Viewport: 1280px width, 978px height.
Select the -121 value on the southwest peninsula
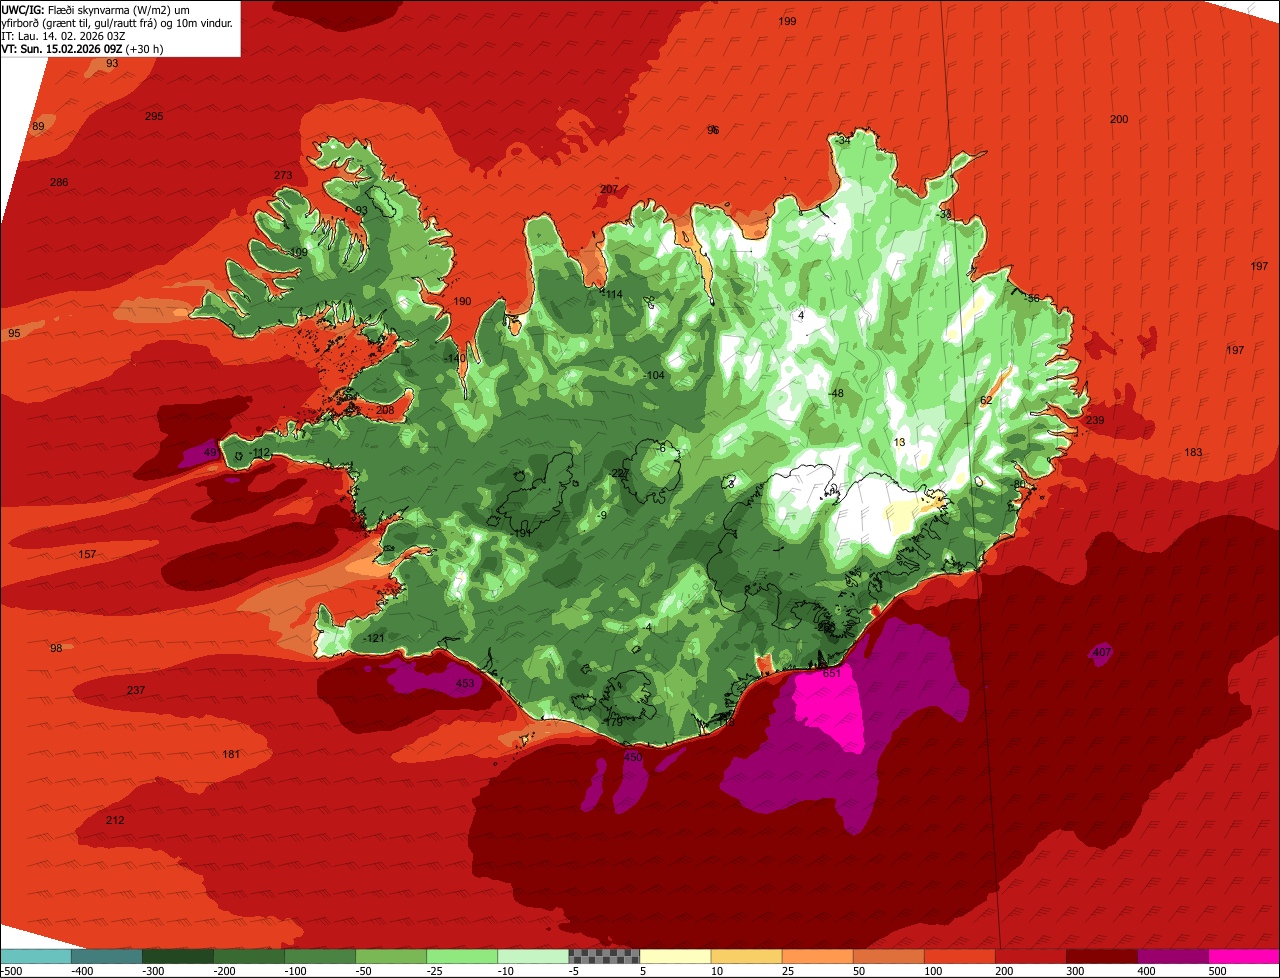coord(374,638)
